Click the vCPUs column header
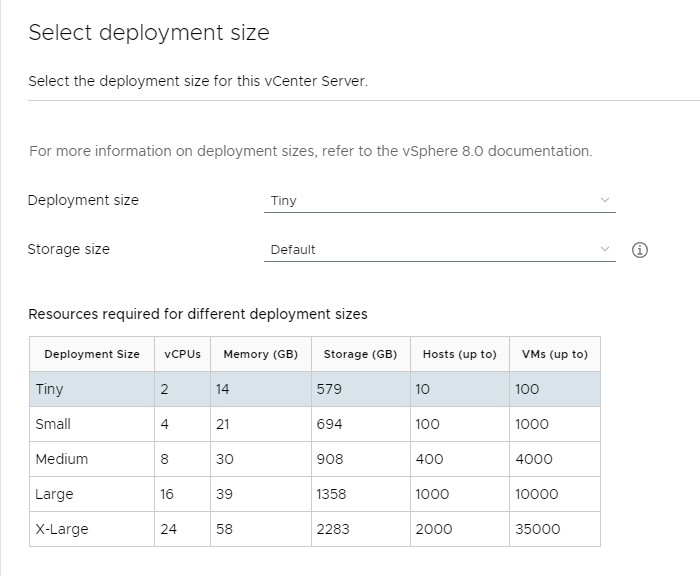Viewport: 700px width, 576px height. [182, 354]
